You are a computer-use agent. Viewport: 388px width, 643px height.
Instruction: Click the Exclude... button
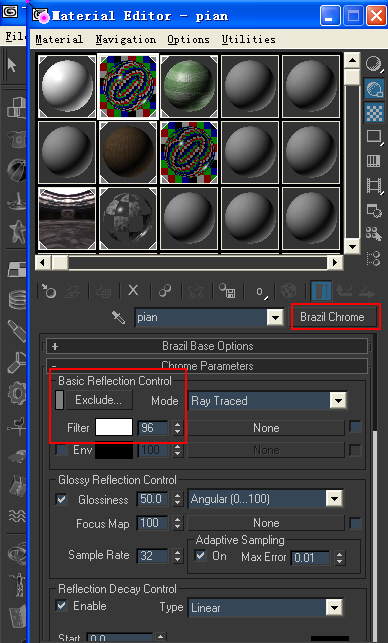(98, 400)
